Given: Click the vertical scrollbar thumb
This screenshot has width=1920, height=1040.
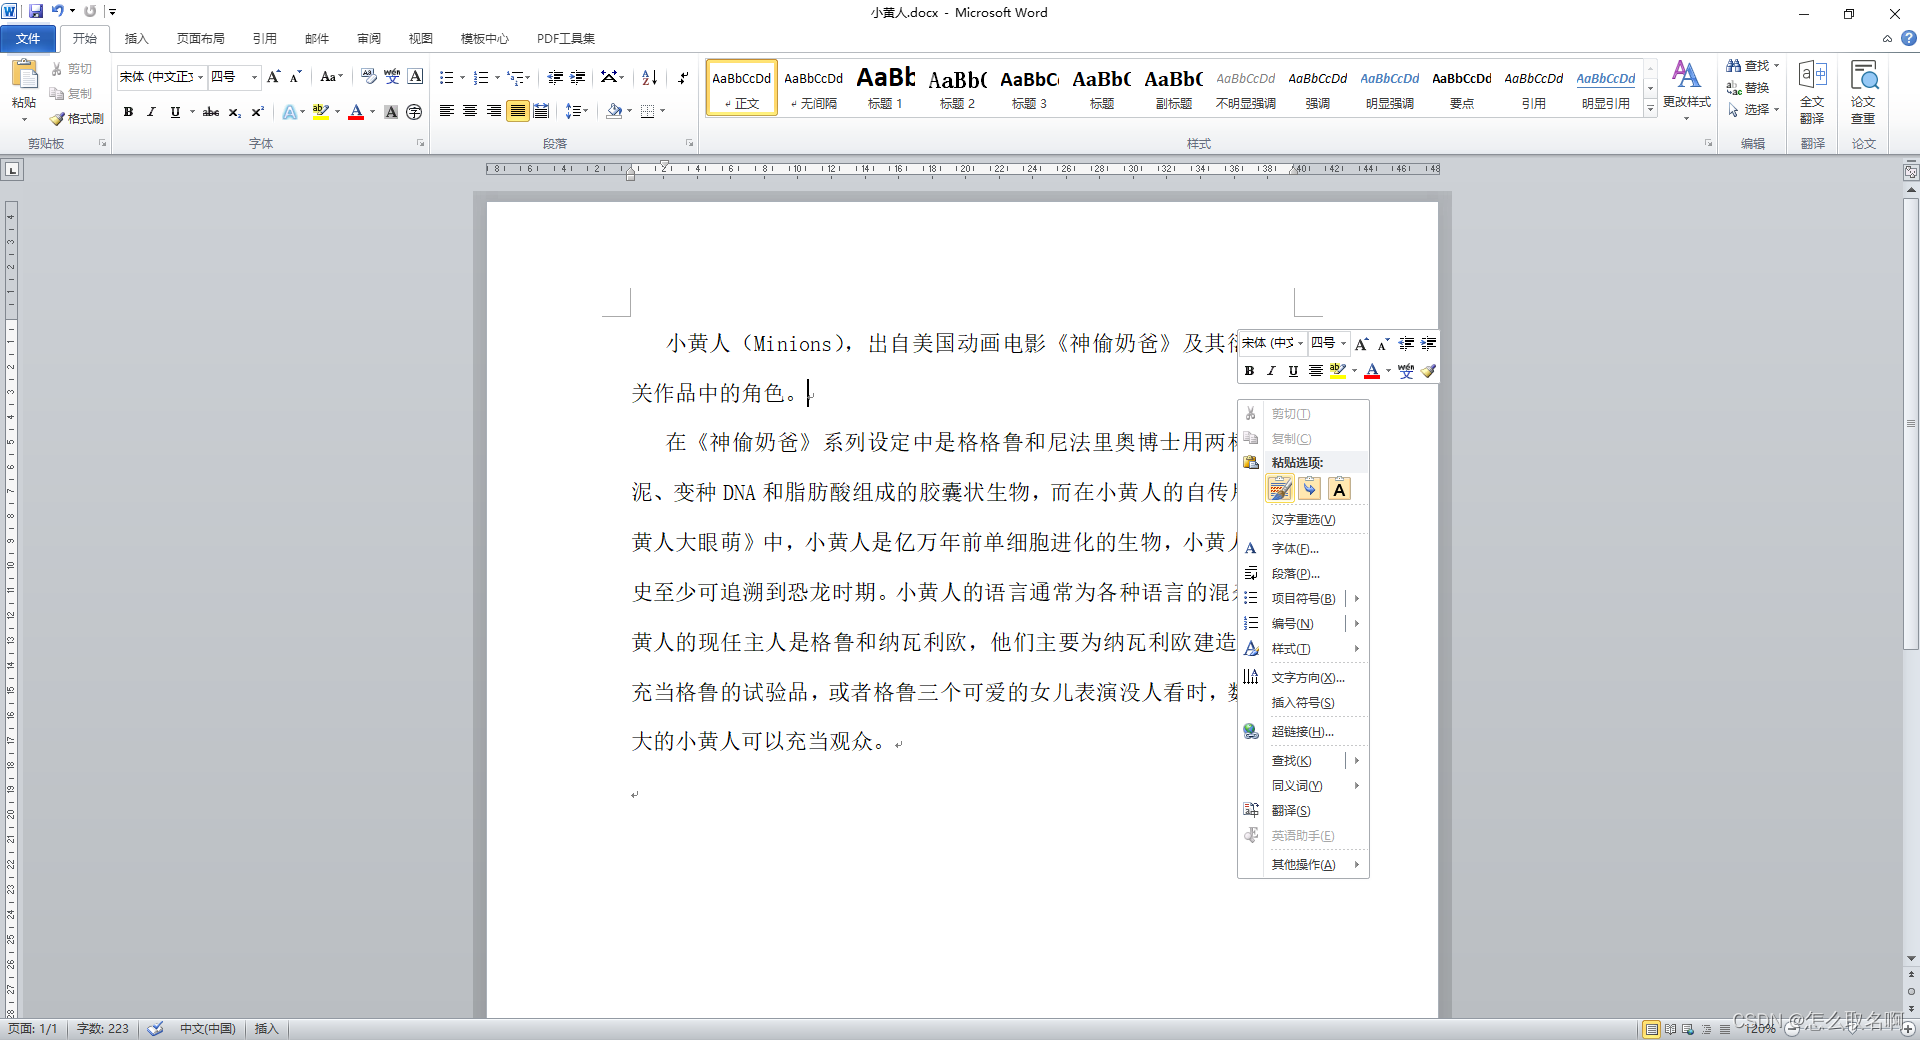Looking at the screenshot, I should (1911, 425).
